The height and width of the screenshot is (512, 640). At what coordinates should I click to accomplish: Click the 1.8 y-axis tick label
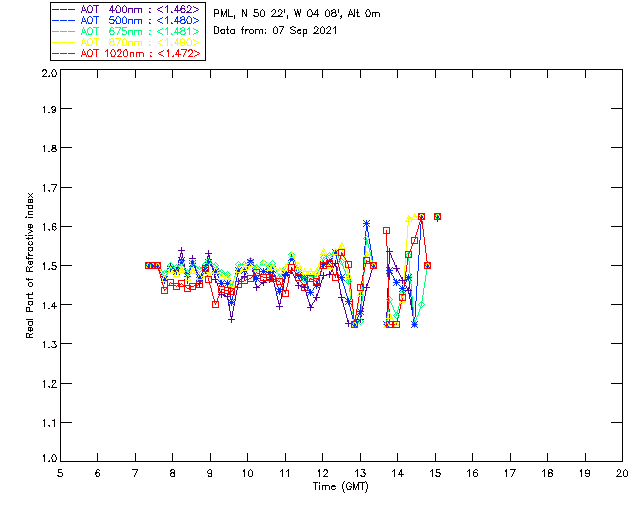(49, 148)
